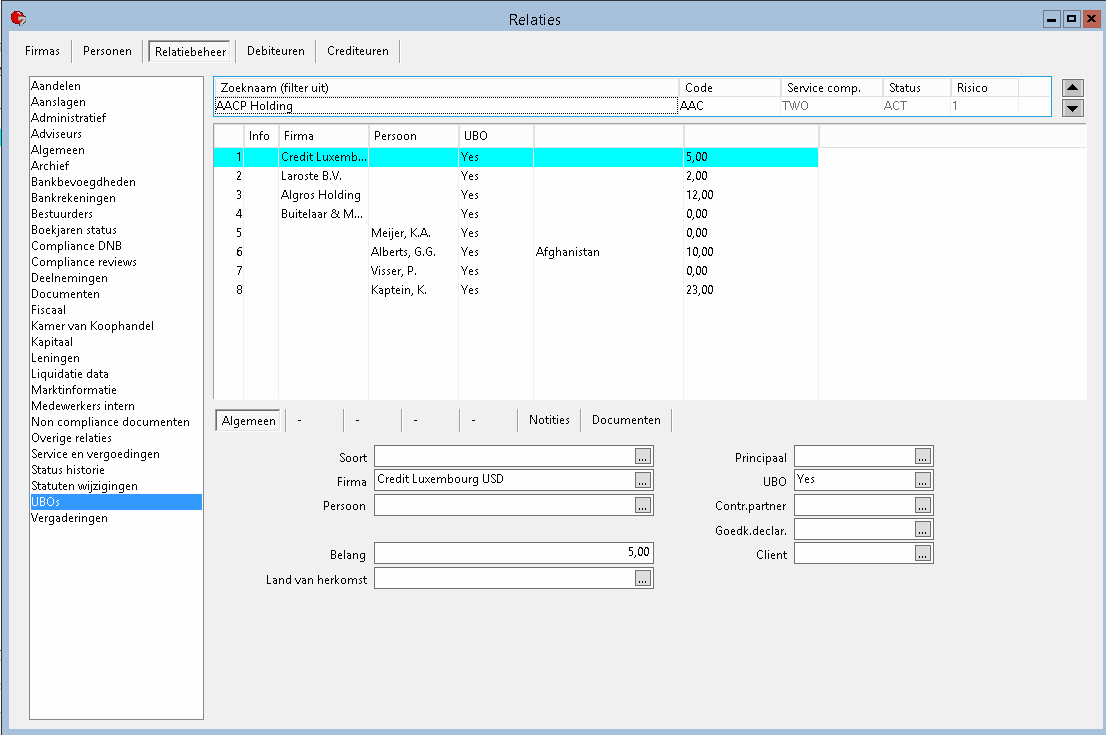This screenshot has height=735, width=1106.
Task: Open the UBO lookup button
Action: tap(923, 480)
